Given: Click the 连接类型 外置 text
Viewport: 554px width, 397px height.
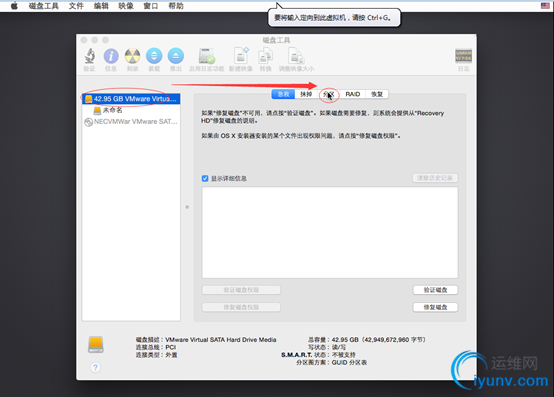Looking at the screenshot, I should coord(157,355).
